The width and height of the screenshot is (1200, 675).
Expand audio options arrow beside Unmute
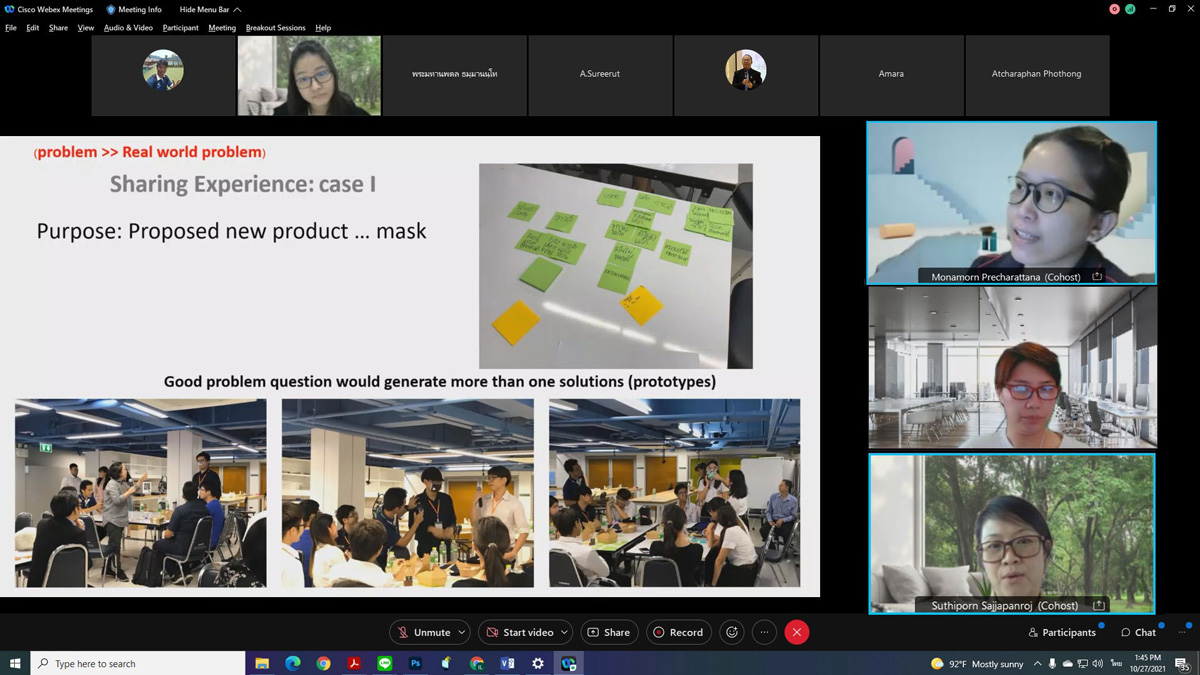click(461, 632)
